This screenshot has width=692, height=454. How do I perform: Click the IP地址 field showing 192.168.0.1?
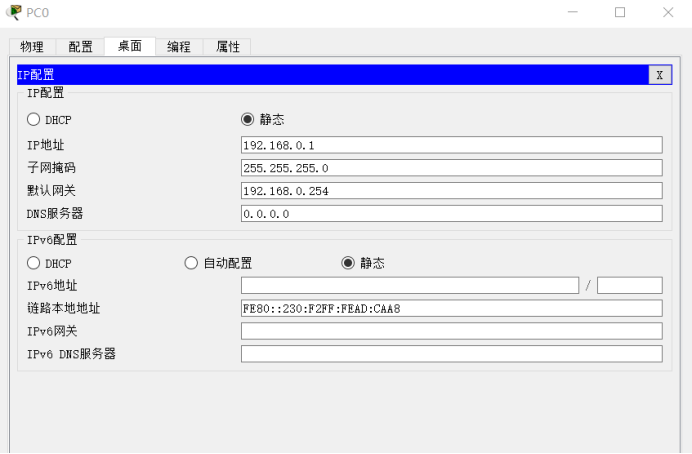[451, 145]
